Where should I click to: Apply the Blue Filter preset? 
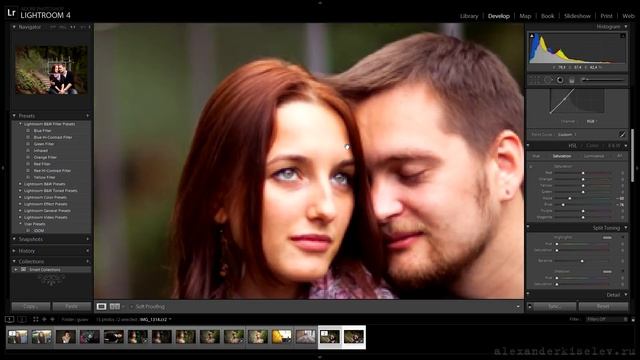click(x=42, y=131)
